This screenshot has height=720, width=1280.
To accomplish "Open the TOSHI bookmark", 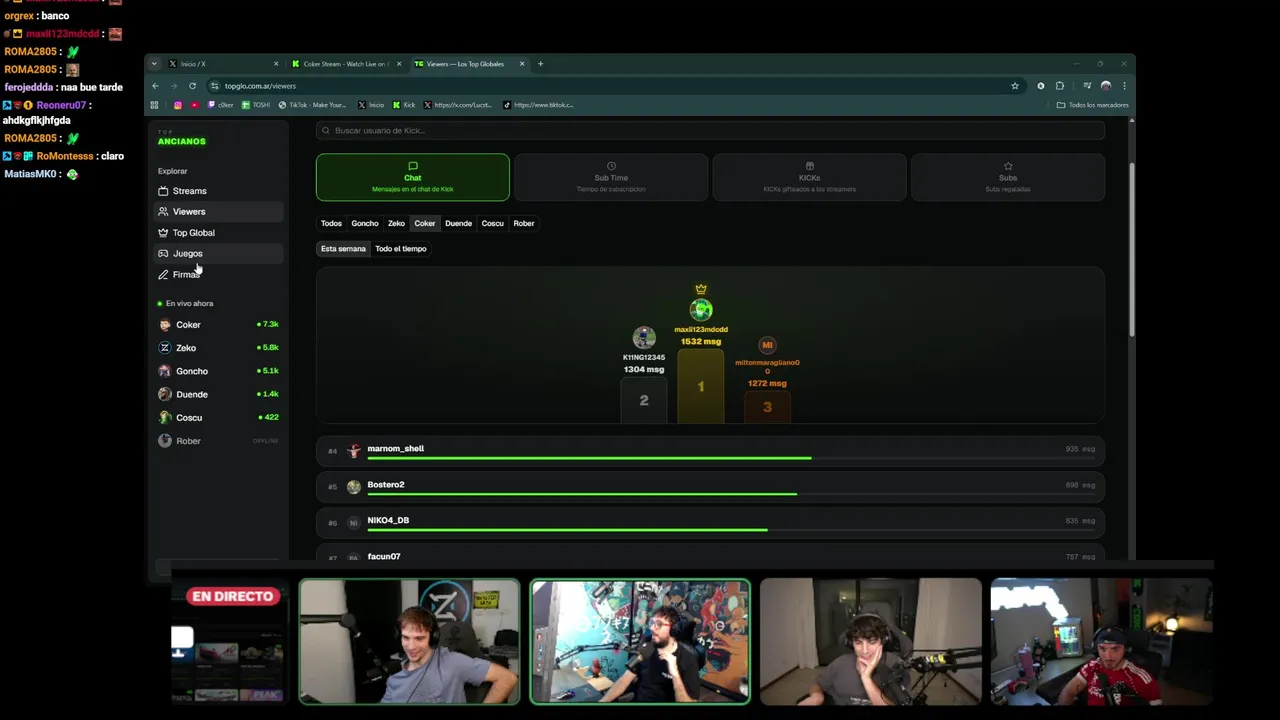I will coord(256,105).
